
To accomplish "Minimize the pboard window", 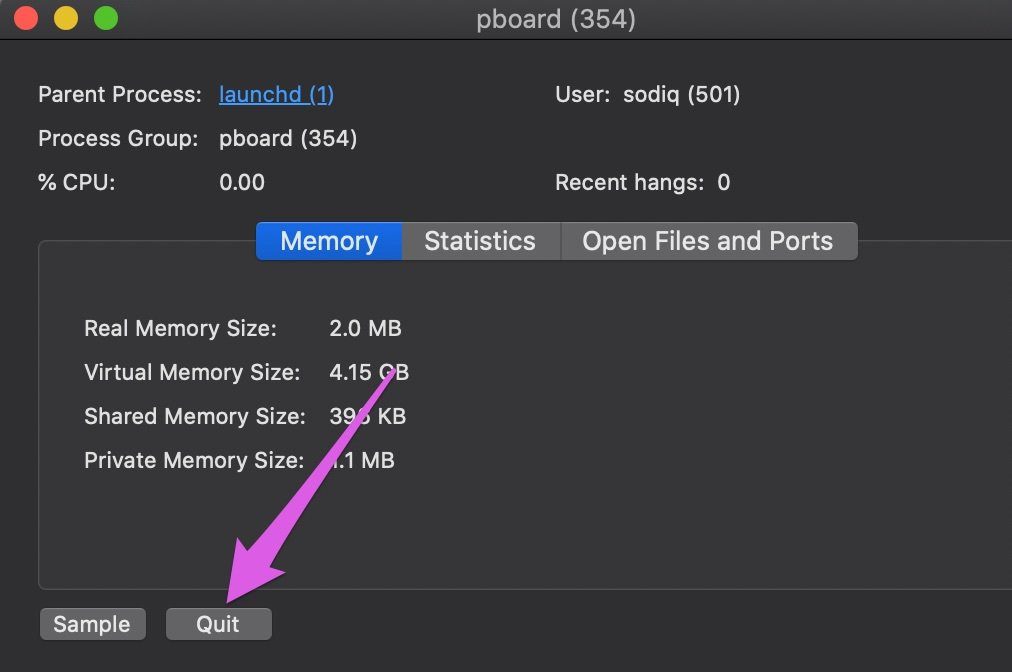I will point(64,17).
